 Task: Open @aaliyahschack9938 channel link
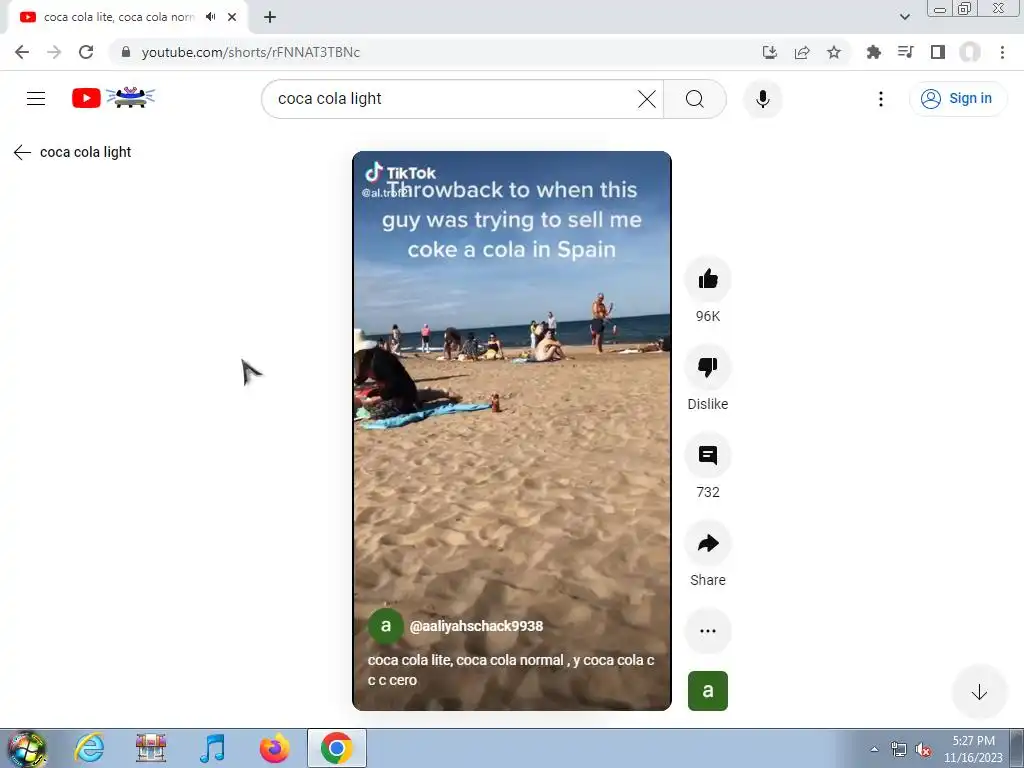tap(476, 626)
